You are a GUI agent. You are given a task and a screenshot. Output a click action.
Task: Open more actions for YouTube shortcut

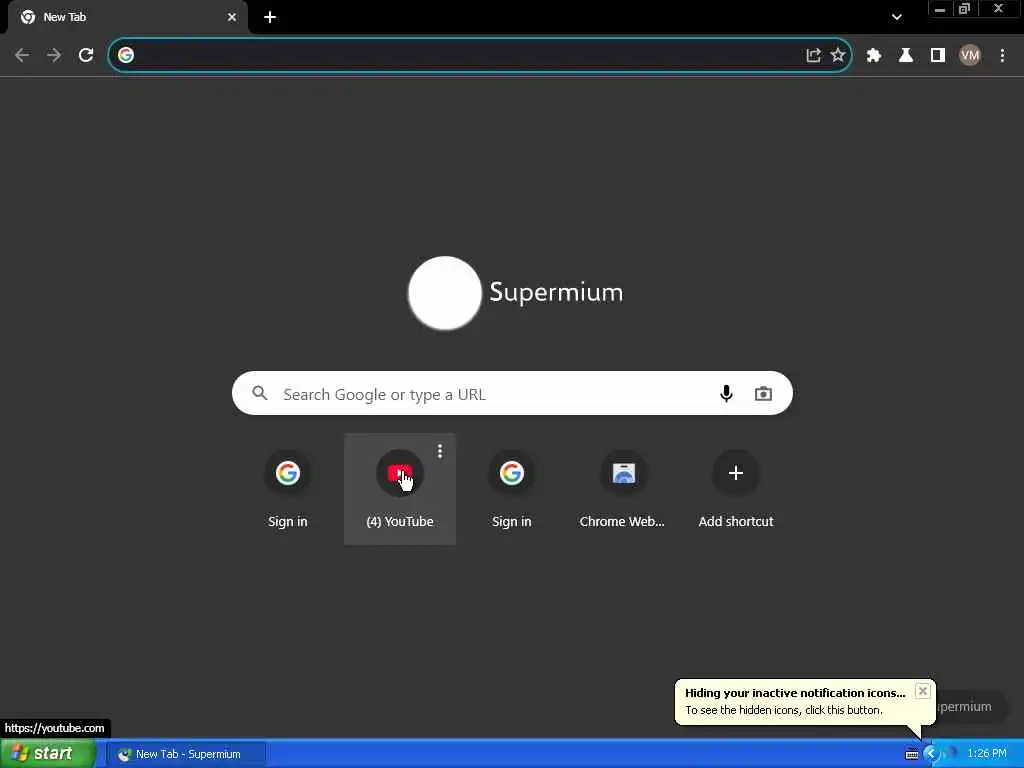(440, 451)
